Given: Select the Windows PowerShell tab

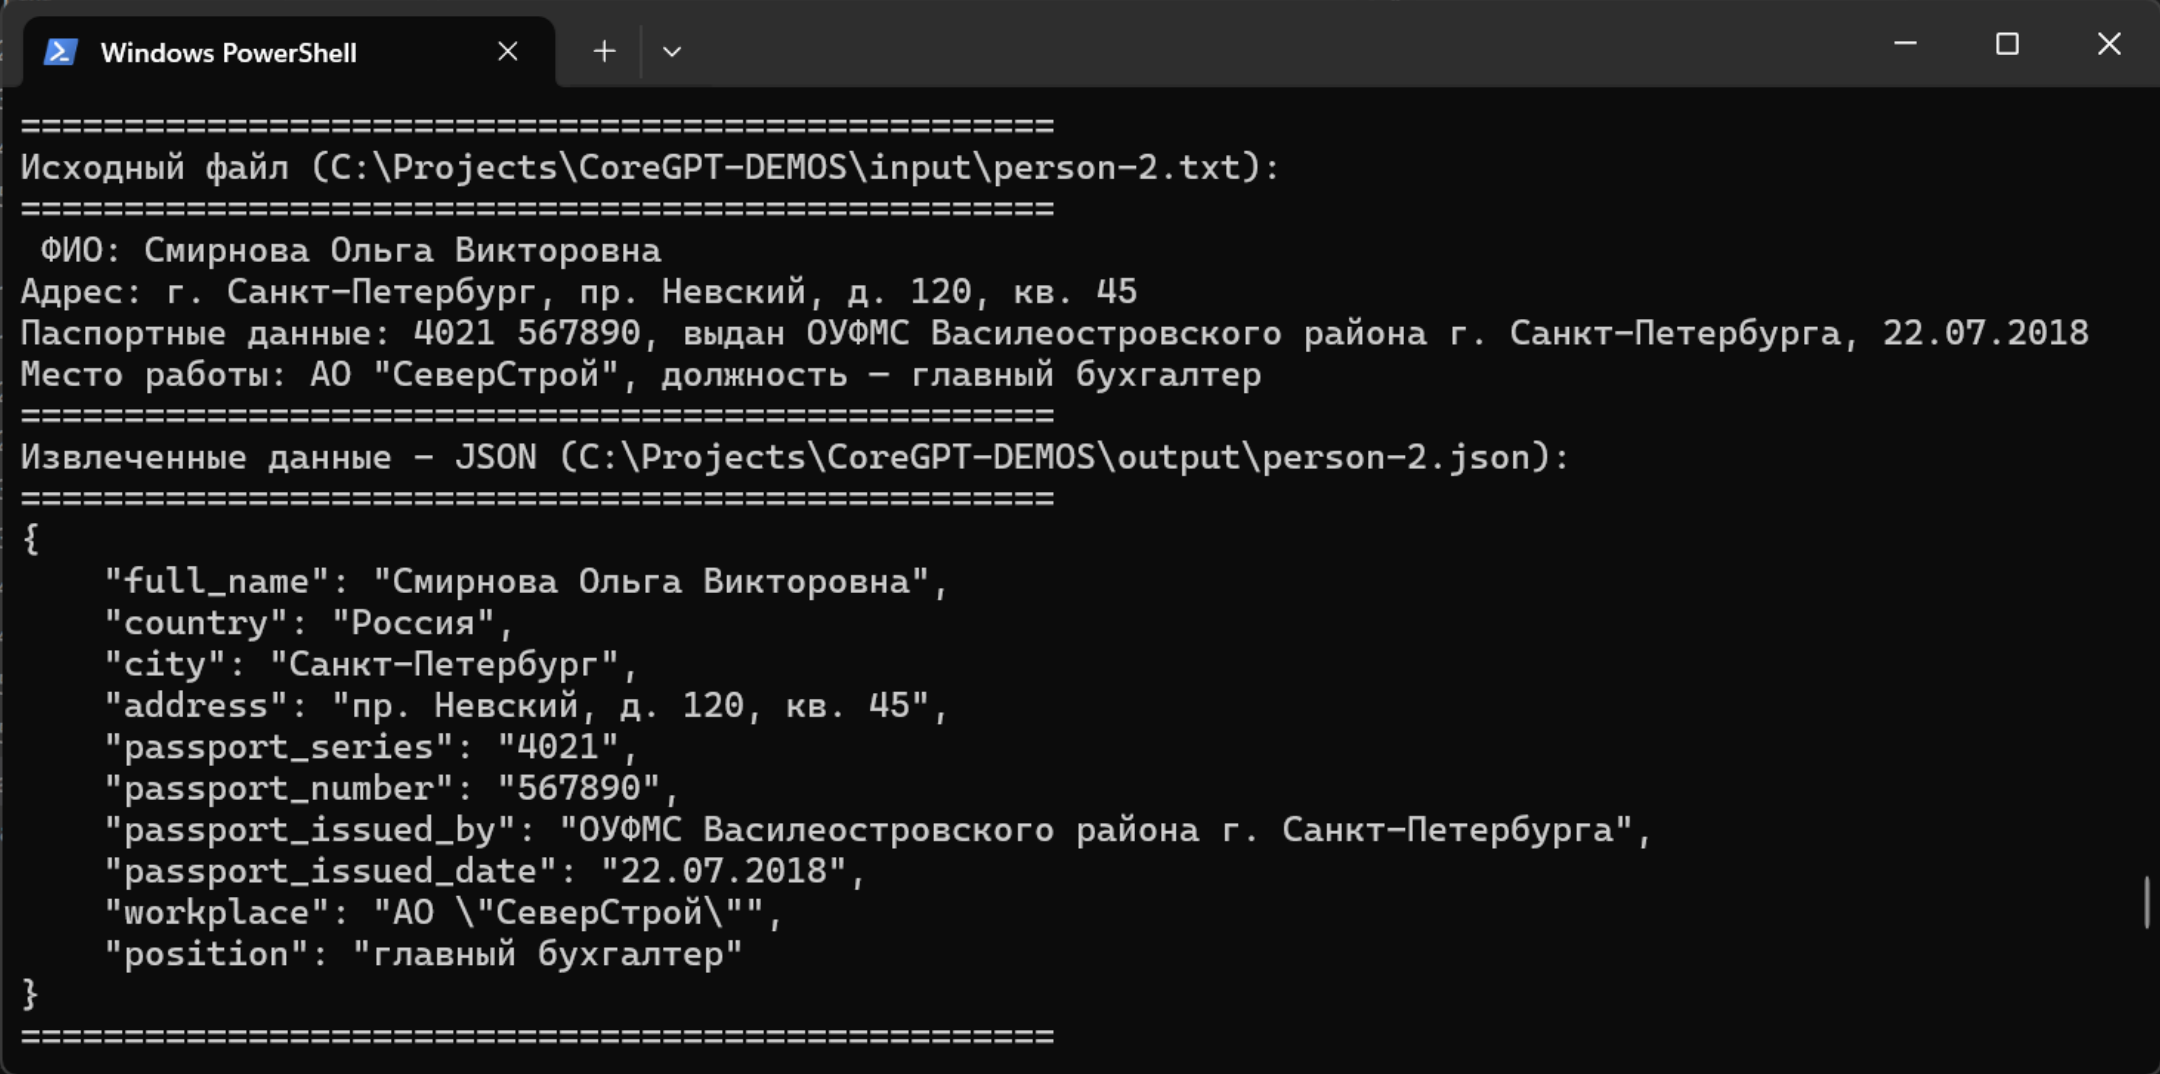Looking at the screenshot, I should pos(230,51).
